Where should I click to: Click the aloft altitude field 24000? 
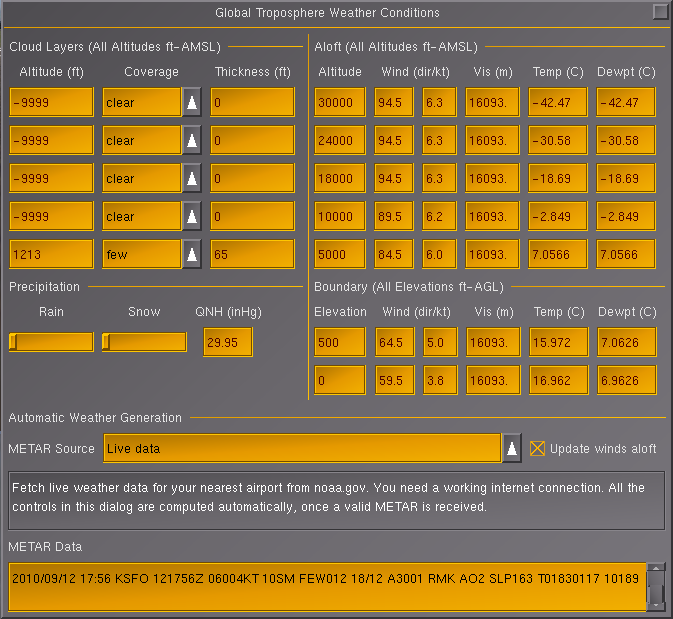pos(340,140)
